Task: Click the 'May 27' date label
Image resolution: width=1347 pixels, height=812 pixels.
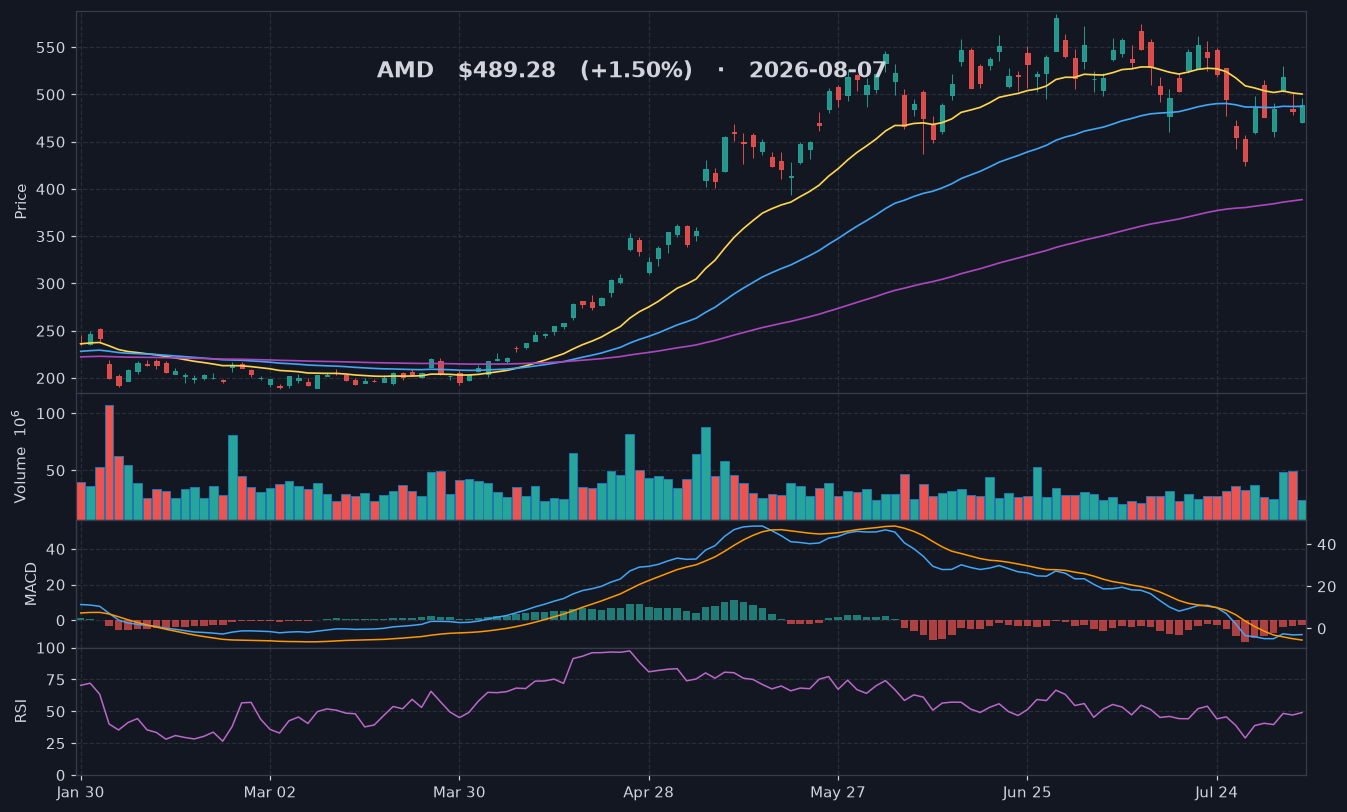Action: (x=837, y=794)
